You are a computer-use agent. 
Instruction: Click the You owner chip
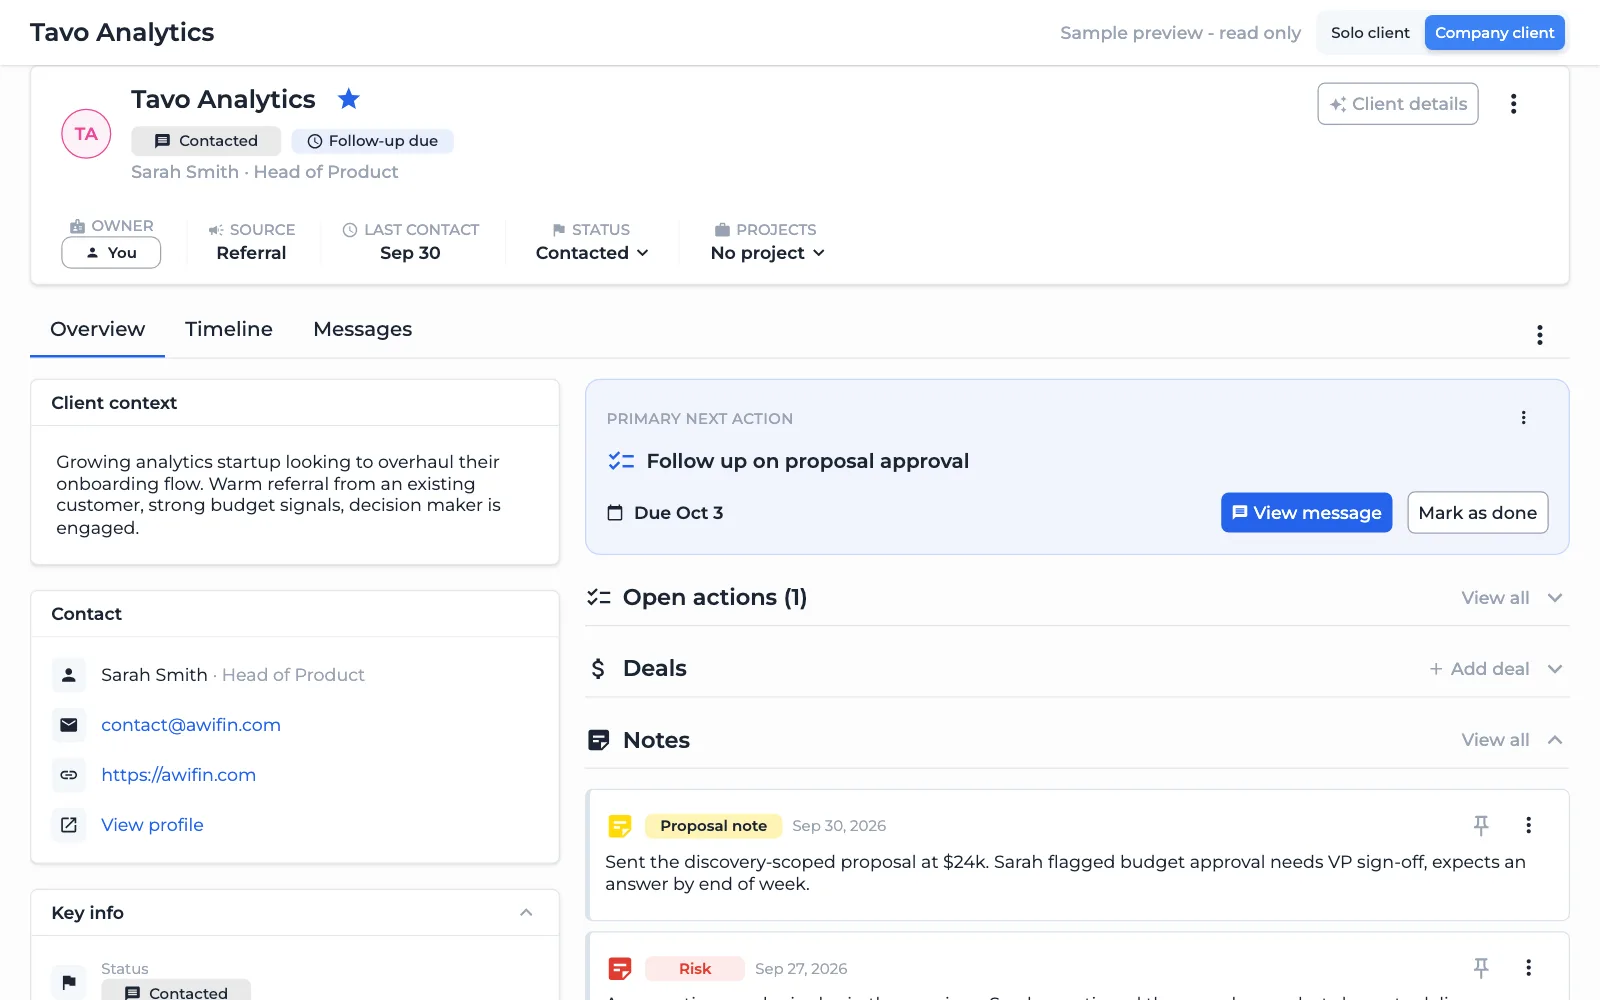(x=111, y=253)
